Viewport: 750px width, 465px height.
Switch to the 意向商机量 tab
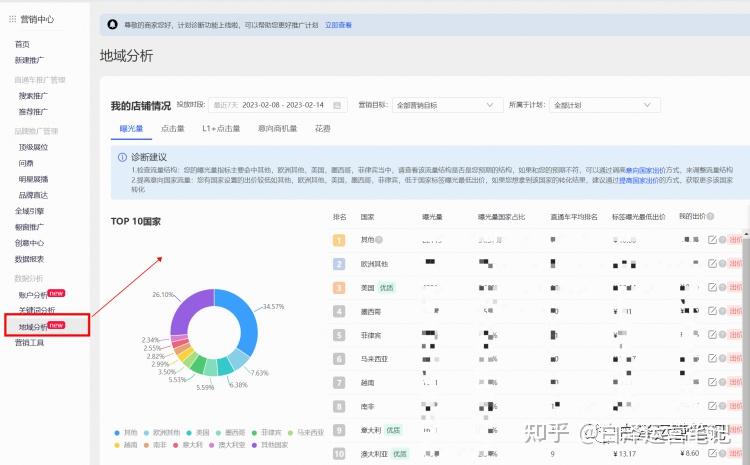[277, 129]
